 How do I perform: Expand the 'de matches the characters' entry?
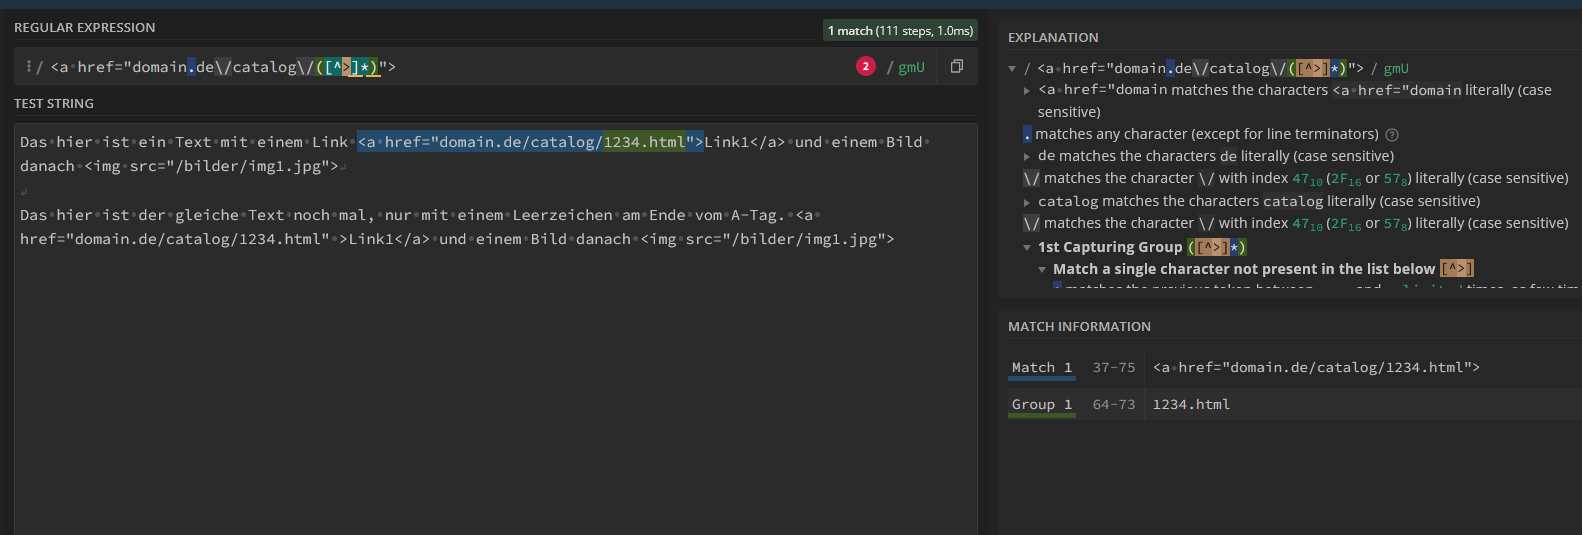[1026, 157]
